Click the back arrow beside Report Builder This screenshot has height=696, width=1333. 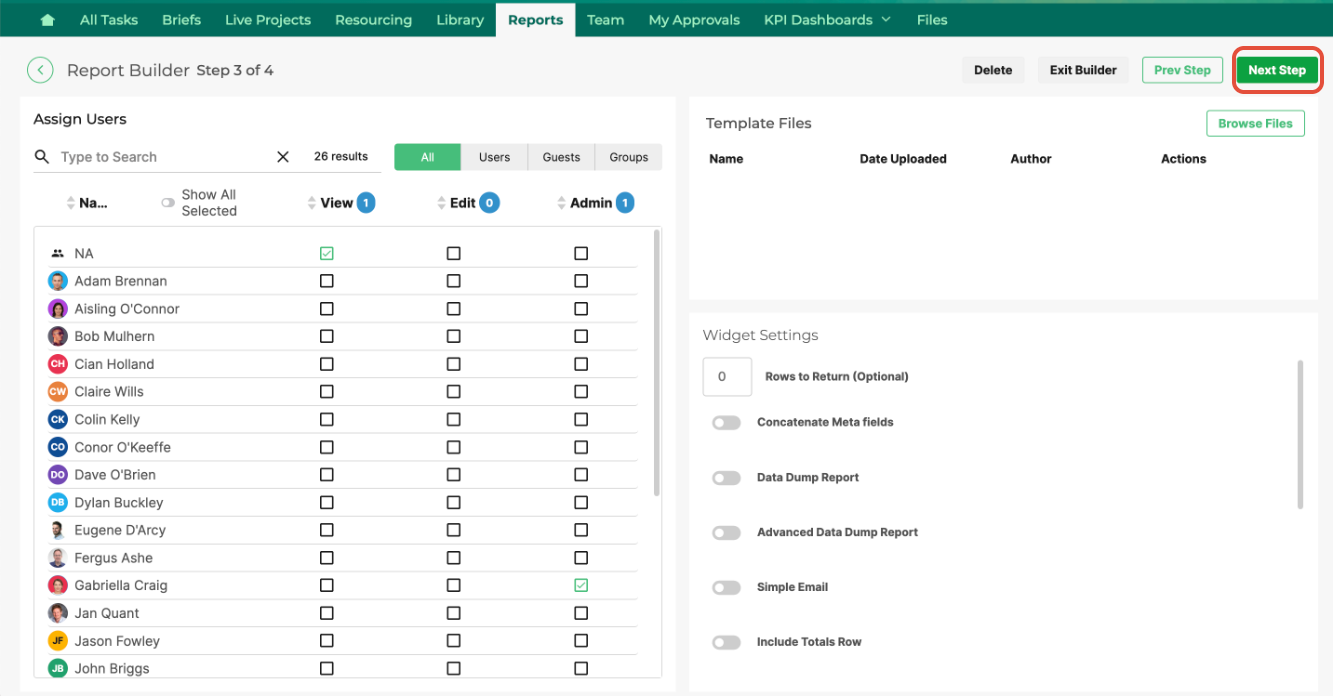pos(40,70)
